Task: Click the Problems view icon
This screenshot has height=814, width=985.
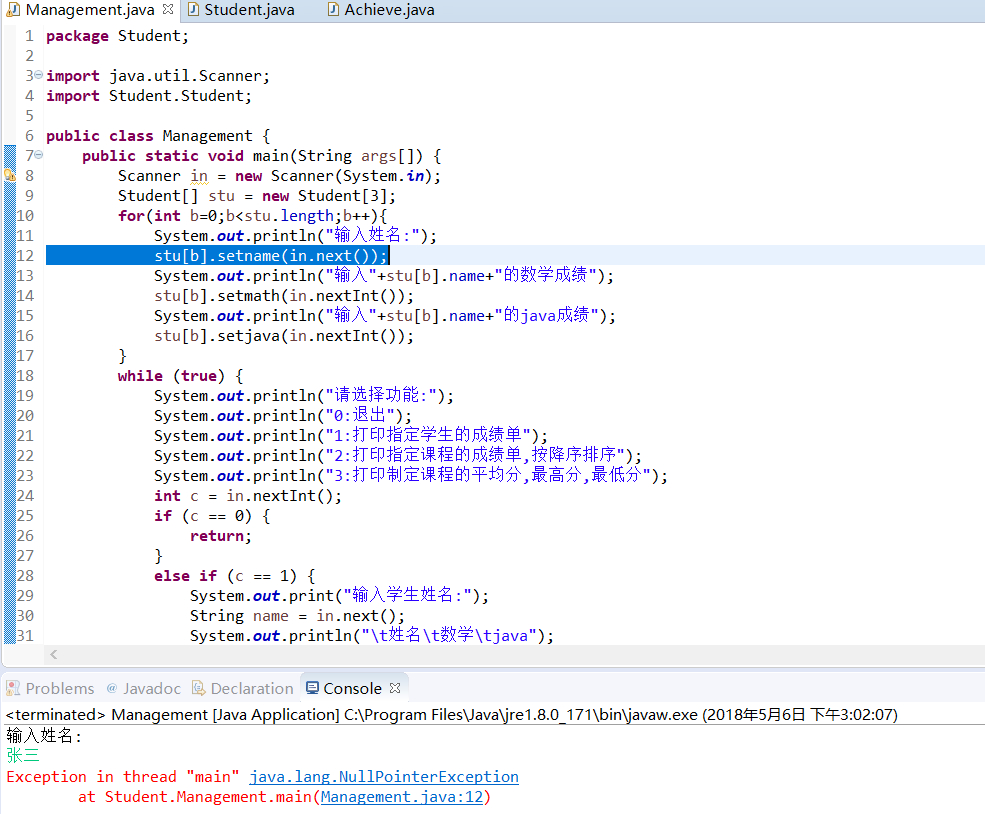Action: click(13, 688)
